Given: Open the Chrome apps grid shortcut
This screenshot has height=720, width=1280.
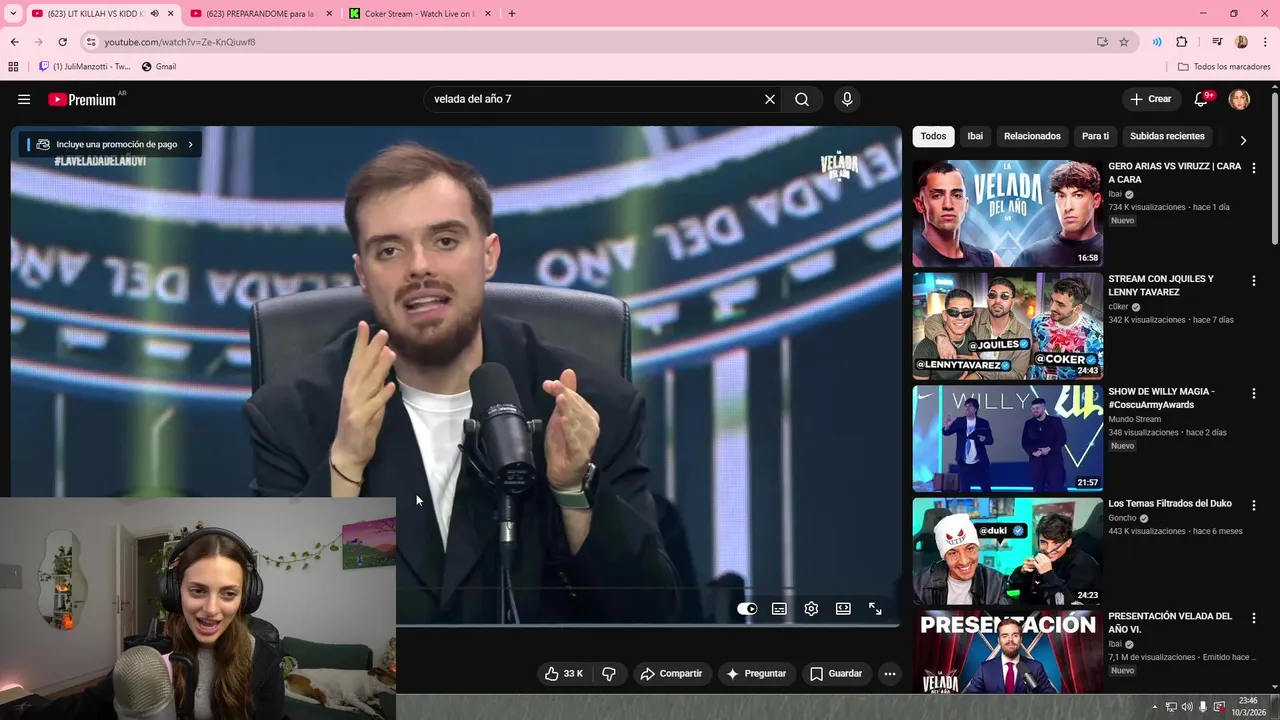Looking at the screenshot, I should (13, 67).
